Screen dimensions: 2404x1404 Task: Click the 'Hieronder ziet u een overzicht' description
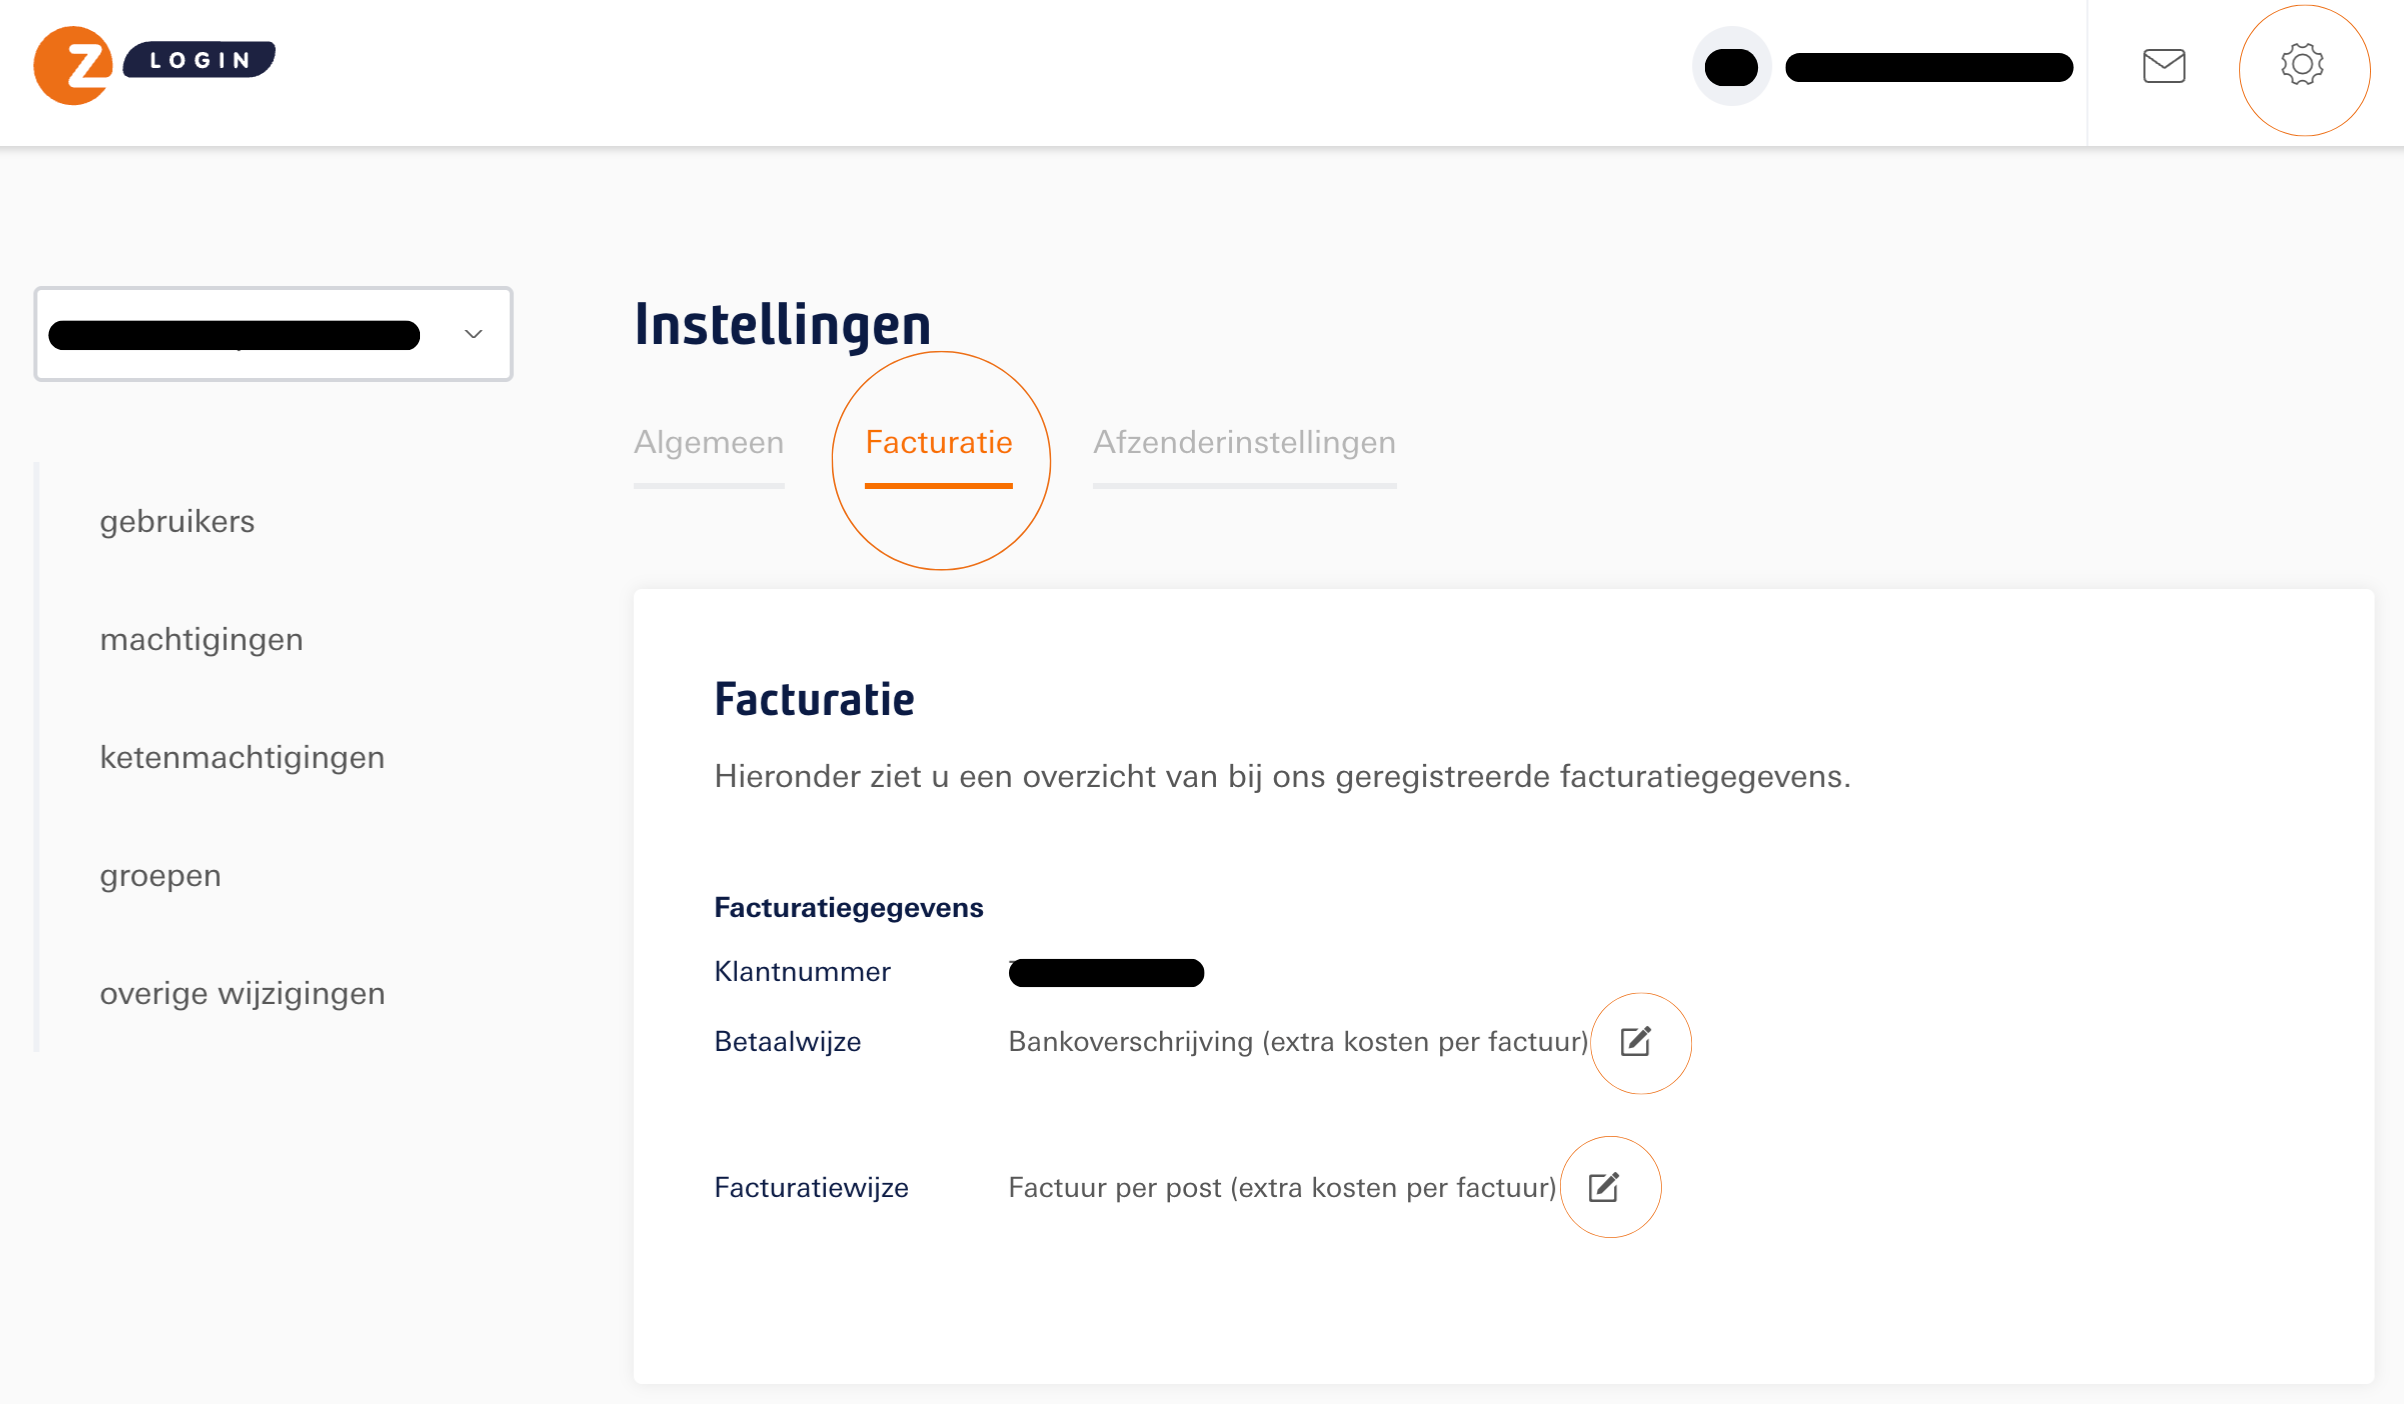coord(1282,777)
